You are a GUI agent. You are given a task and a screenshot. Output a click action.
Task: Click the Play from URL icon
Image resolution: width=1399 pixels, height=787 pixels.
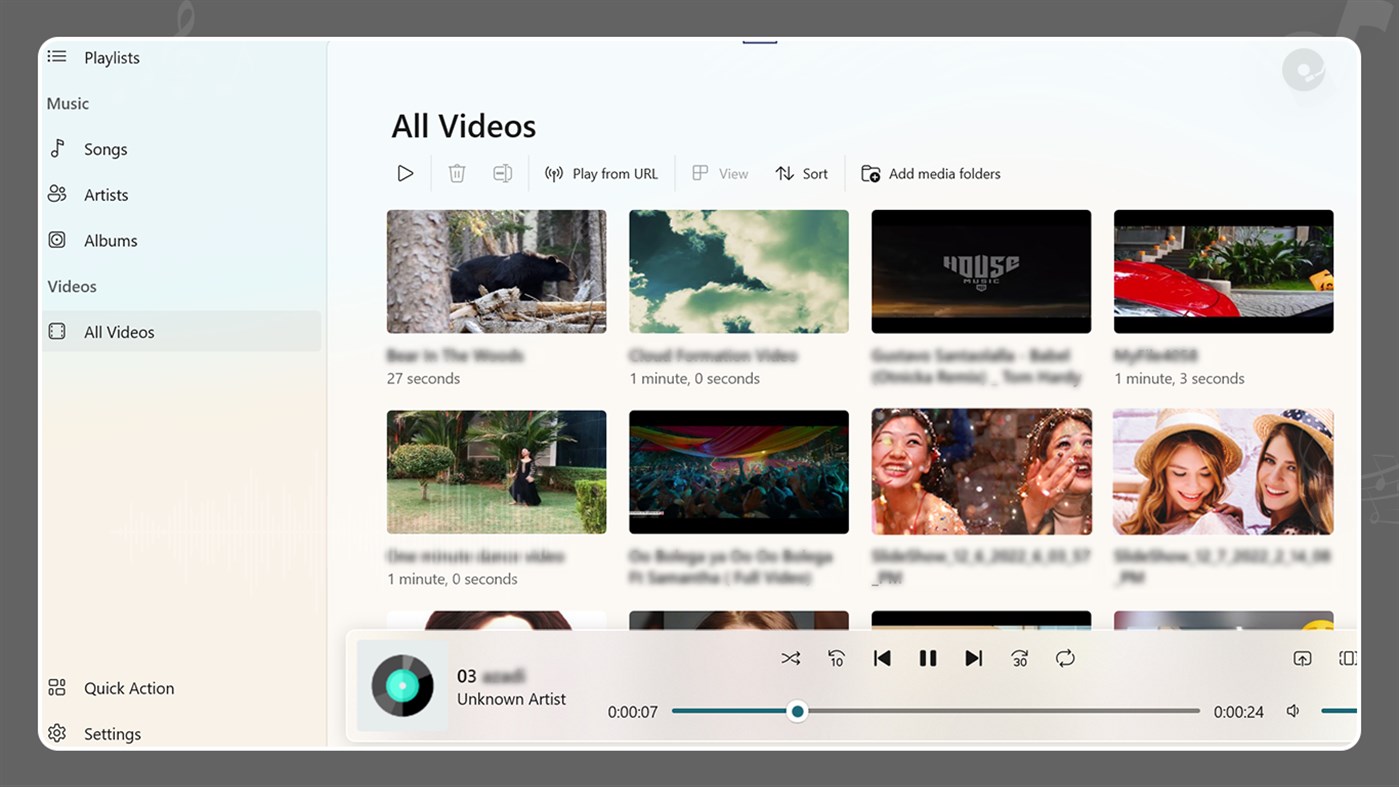click(x=601, y=173)
